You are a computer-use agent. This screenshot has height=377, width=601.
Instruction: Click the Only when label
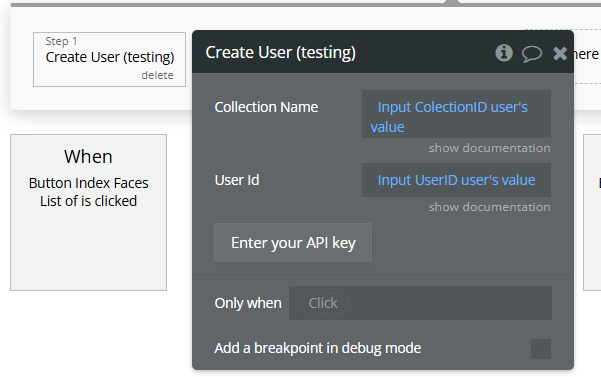248,303
